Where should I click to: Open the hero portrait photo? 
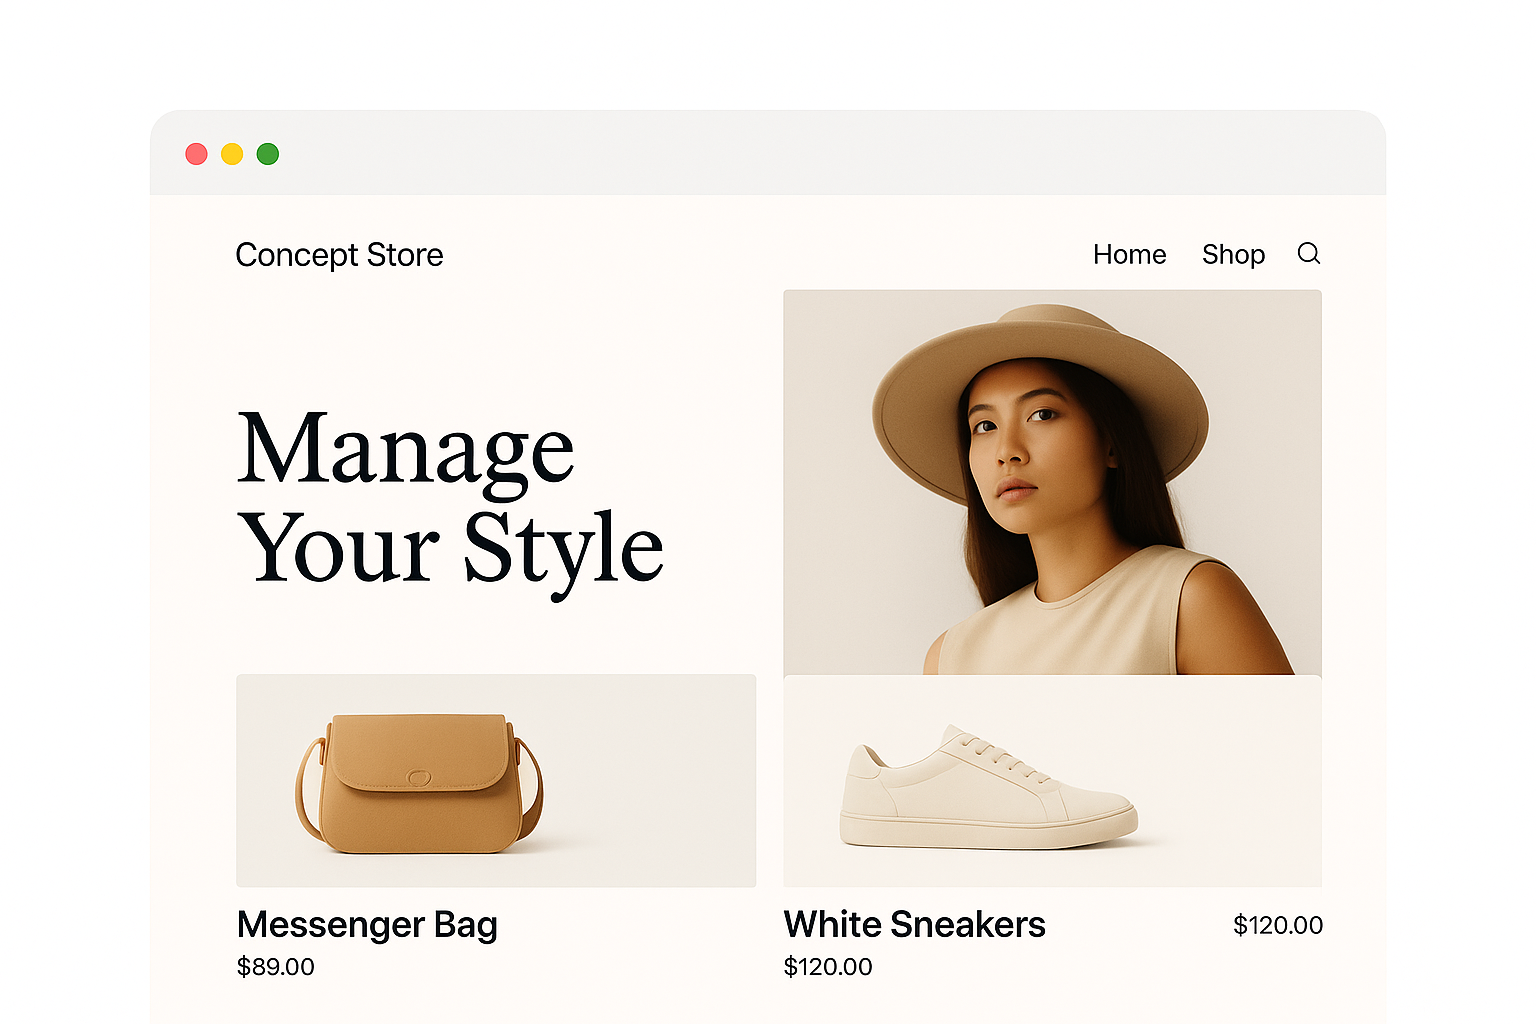point(1052,482)
